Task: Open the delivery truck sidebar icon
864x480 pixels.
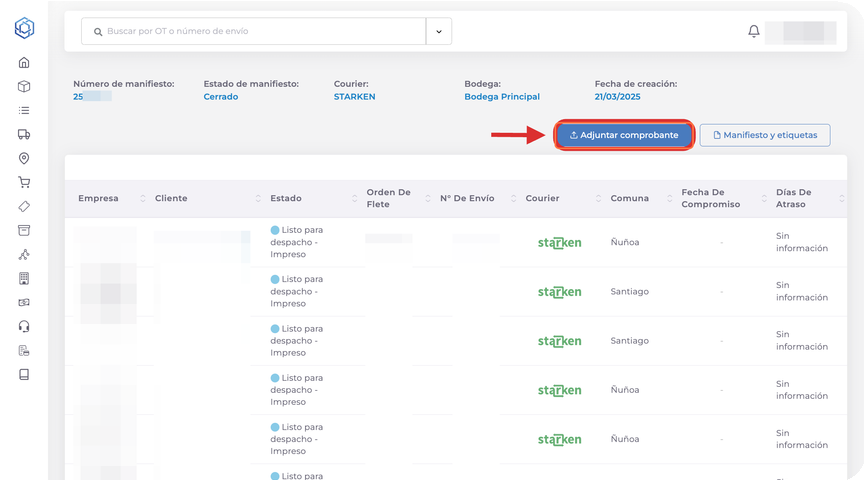Action: [x=24, y=134]
